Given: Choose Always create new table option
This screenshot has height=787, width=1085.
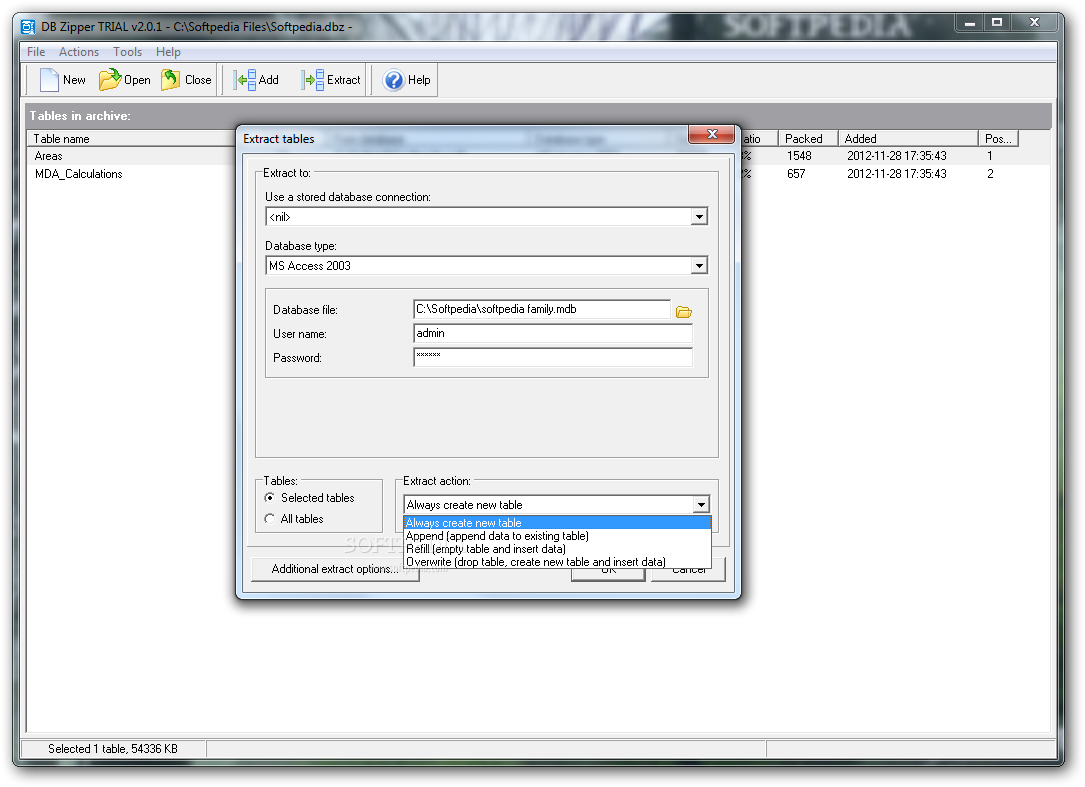Looking at the screenshot, I should point(557,523).
